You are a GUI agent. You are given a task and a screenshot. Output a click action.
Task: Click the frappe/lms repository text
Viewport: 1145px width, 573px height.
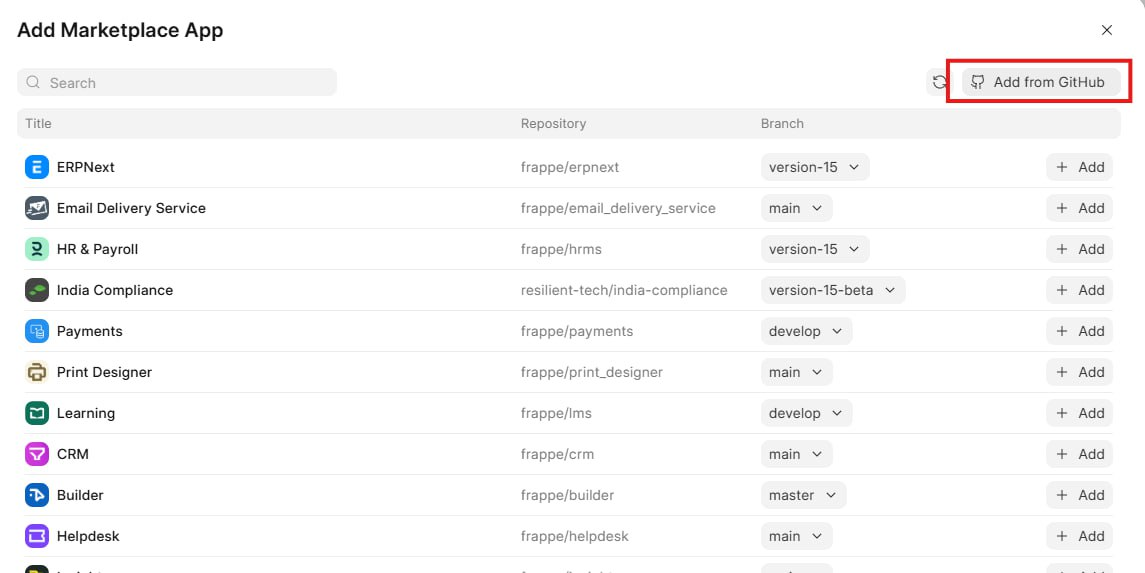point(556,412)
